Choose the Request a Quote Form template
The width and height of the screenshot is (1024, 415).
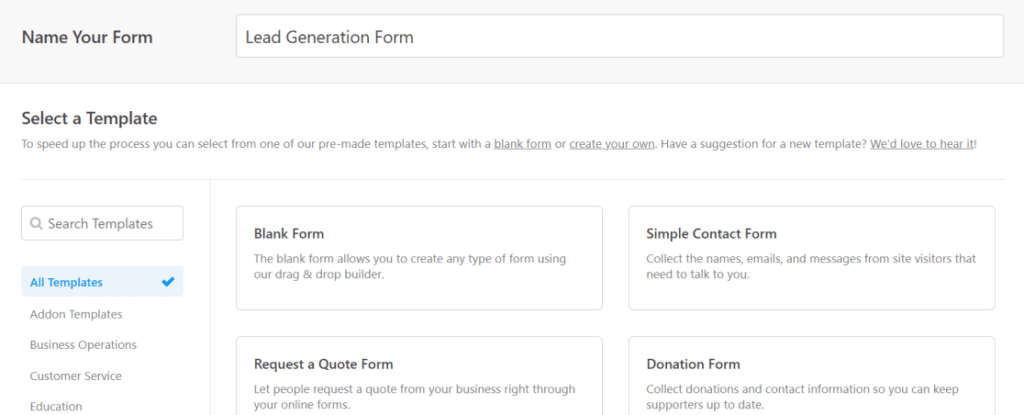pyautogui.click(x=419, y=376)
